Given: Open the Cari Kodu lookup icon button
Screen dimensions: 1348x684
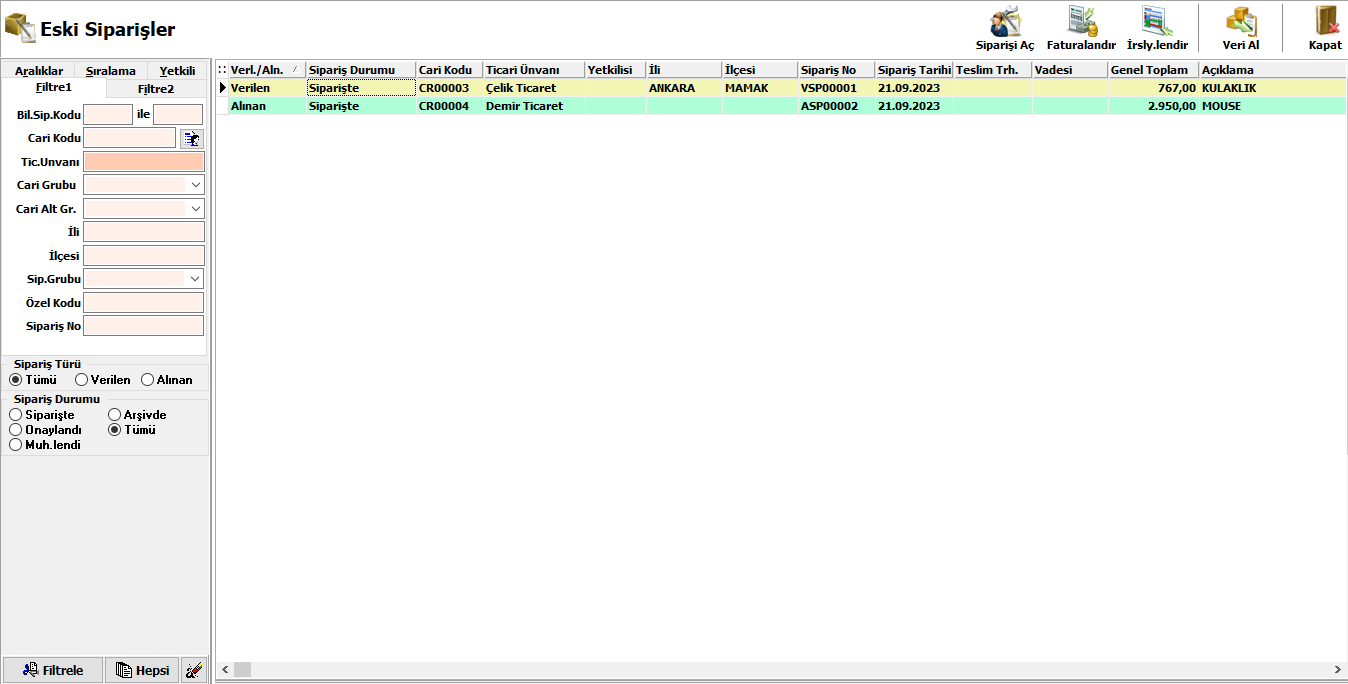Looking at the screenshot, I should tap(192, 138).
